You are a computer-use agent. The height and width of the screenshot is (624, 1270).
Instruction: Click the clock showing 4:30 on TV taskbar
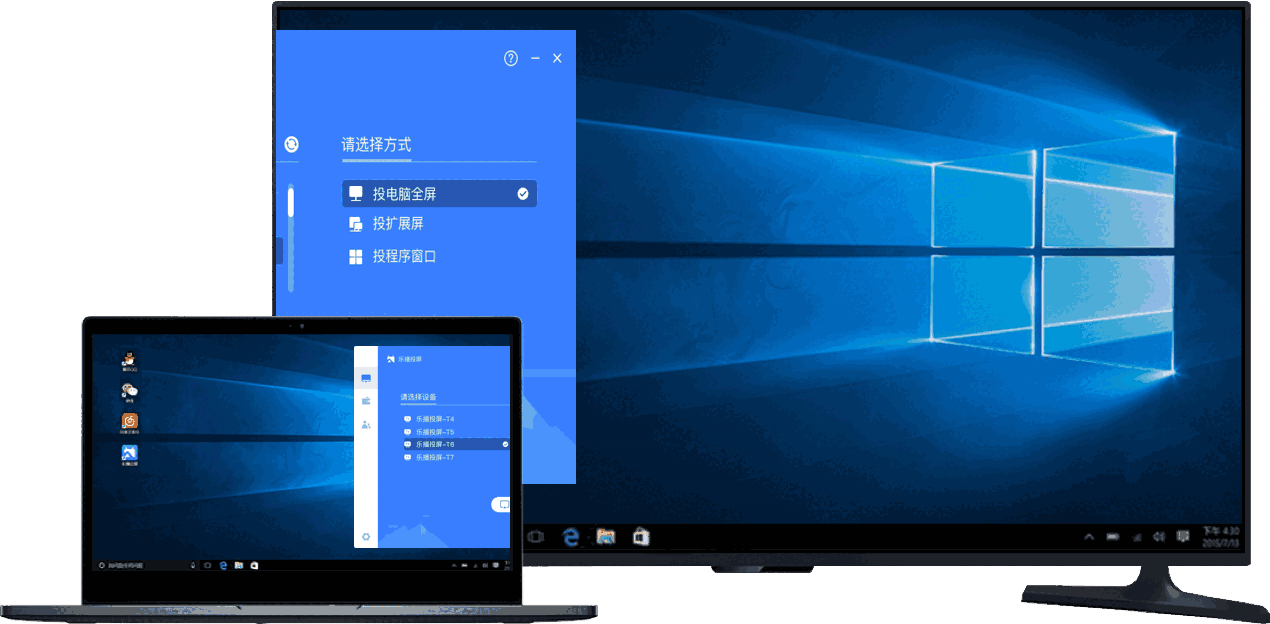click(1220, 536)
